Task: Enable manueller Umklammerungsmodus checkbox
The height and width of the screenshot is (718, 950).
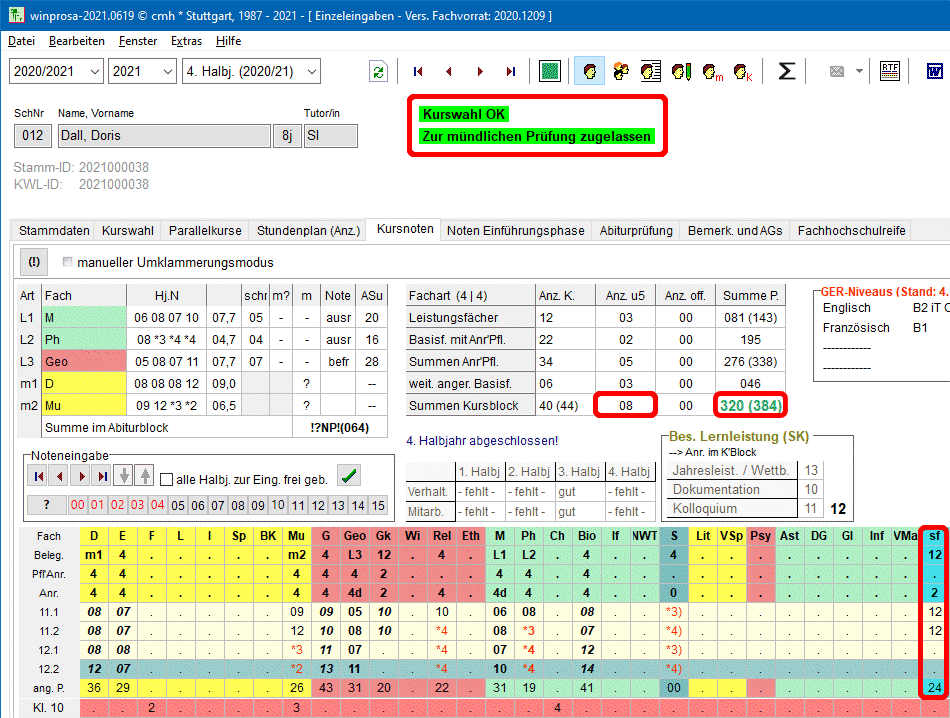Action: coord(68,263)
